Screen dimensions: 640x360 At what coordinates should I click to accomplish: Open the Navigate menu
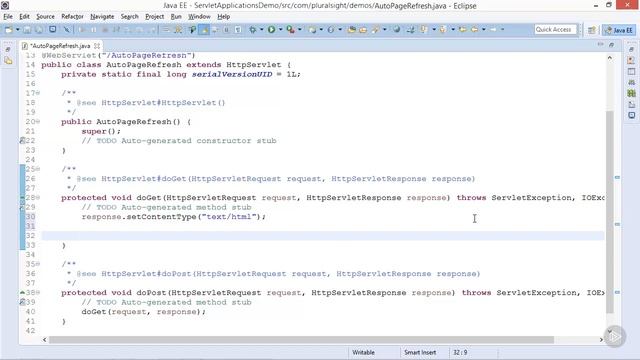point(102,16)
